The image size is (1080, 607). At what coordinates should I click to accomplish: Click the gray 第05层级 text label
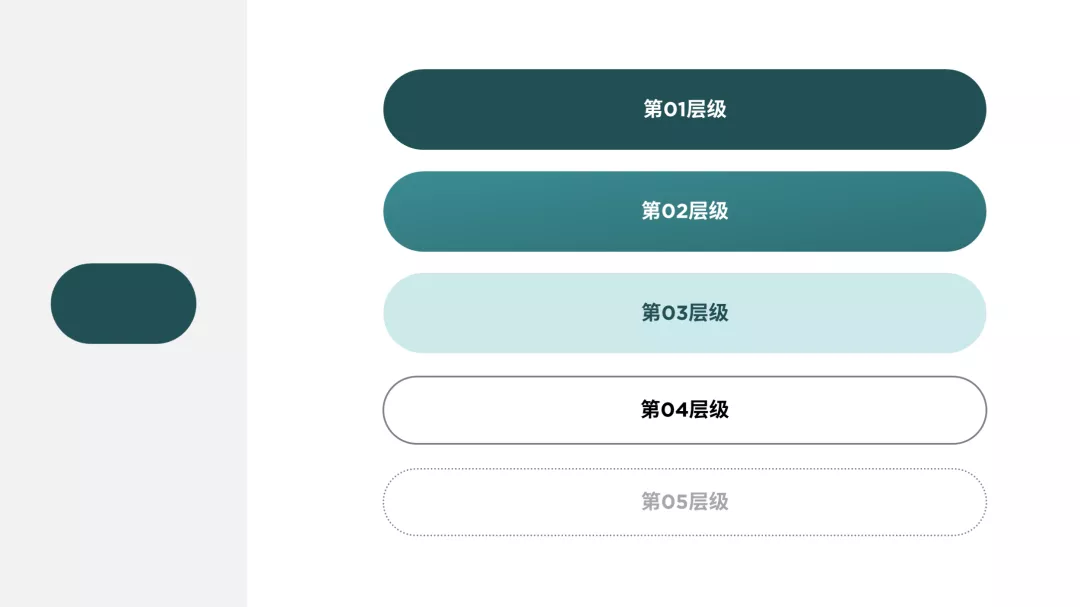pyautogui.click(x=685, y=501)
